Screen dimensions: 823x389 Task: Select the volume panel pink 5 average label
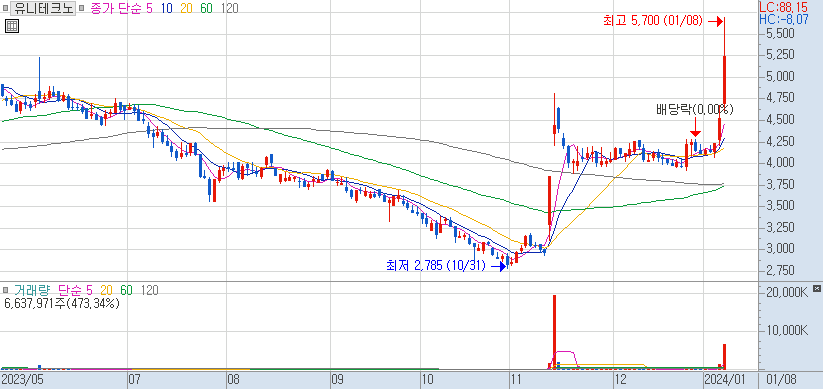pos(89,290)
